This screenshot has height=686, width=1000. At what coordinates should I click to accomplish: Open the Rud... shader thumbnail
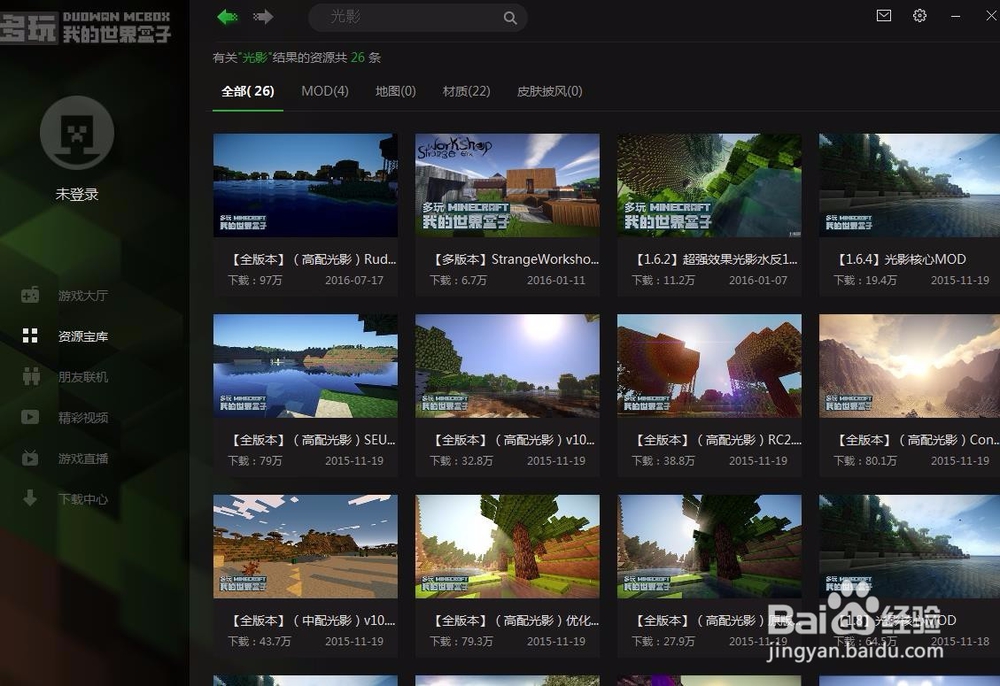(x=305, y=185)
